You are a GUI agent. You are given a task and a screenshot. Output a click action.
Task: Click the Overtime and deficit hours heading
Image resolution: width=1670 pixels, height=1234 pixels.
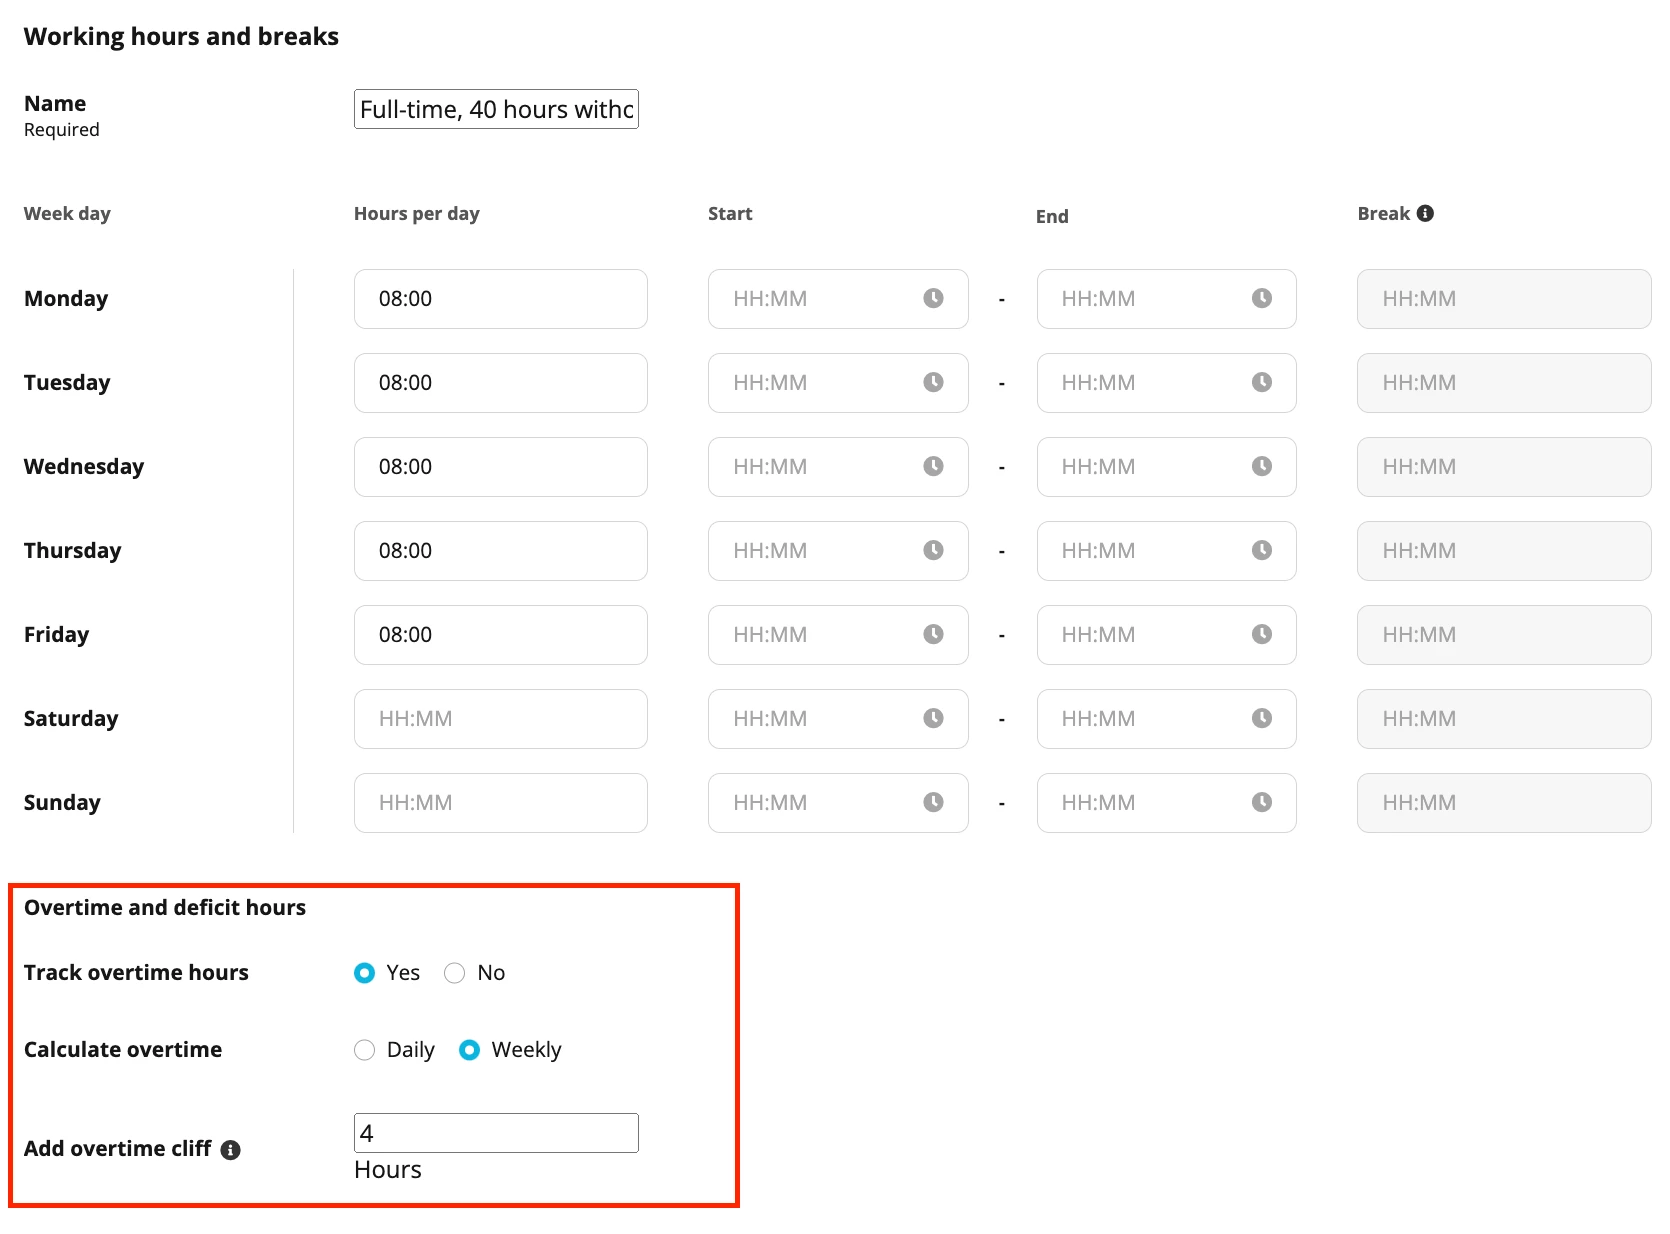click(165, 907)
